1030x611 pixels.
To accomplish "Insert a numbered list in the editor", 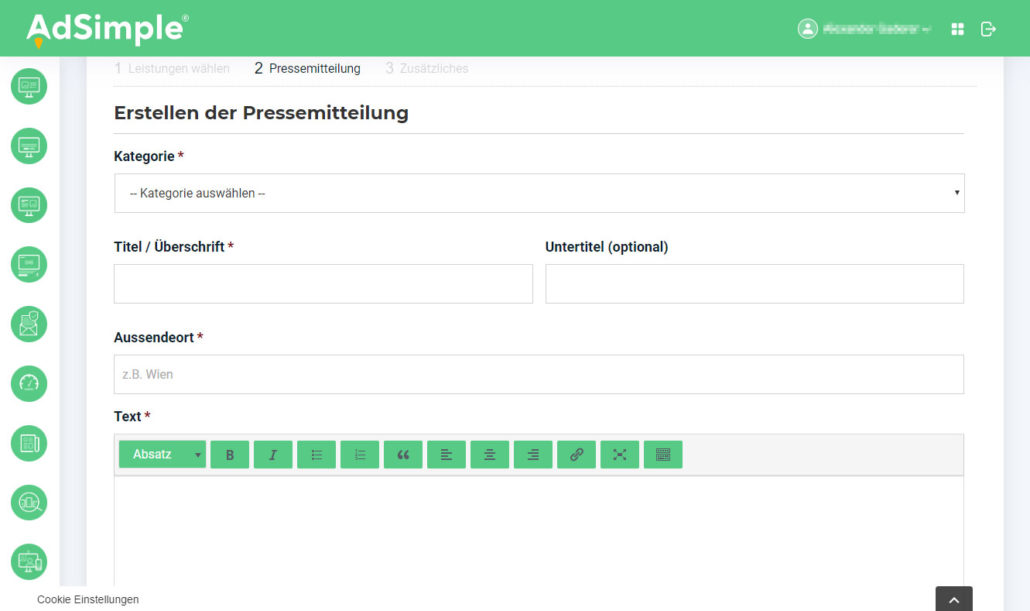I will [359, 454].
